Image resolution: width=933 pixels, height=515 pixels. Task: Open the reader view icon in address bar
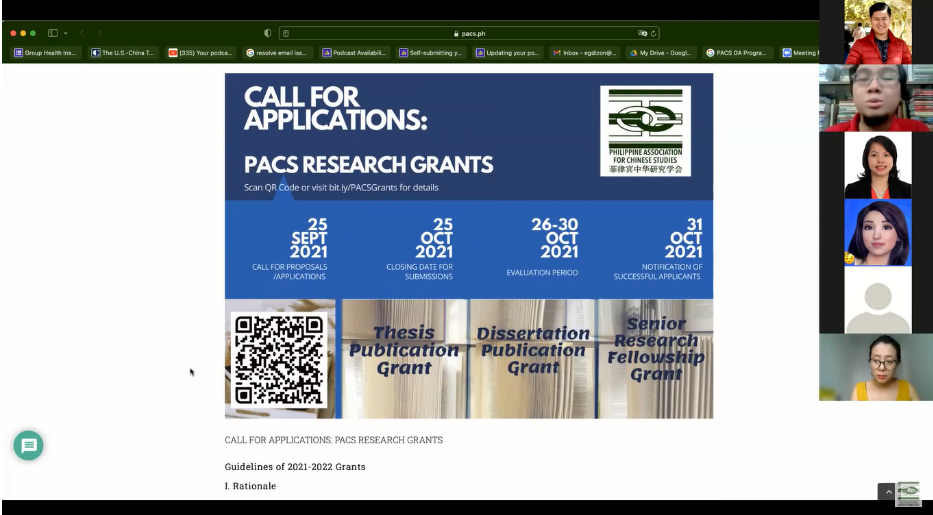click(x=286, y=33)
